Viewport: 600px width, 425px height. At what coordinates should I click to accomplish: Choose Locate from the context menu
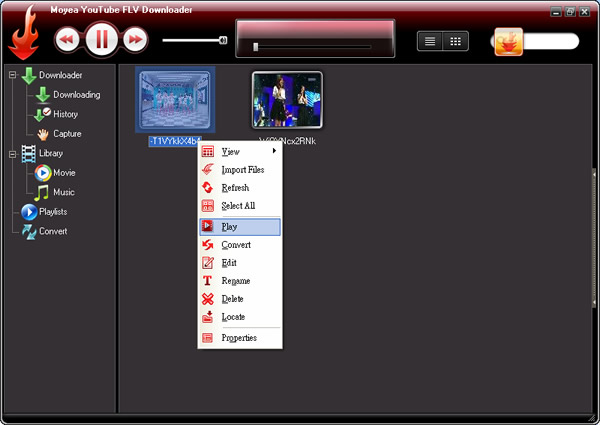240,316
